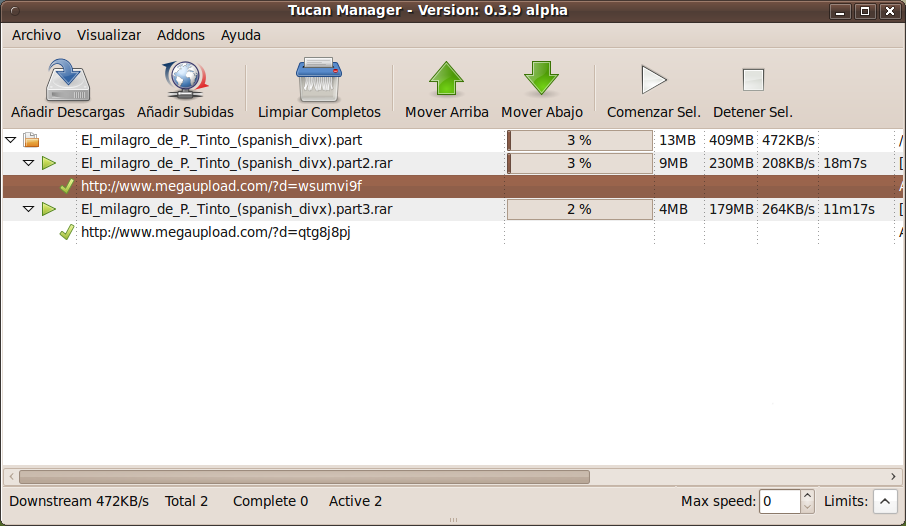This screenshot has width=906, height=526.
Task: Click the scrollbar right arrow
Action: coord(893,477)
